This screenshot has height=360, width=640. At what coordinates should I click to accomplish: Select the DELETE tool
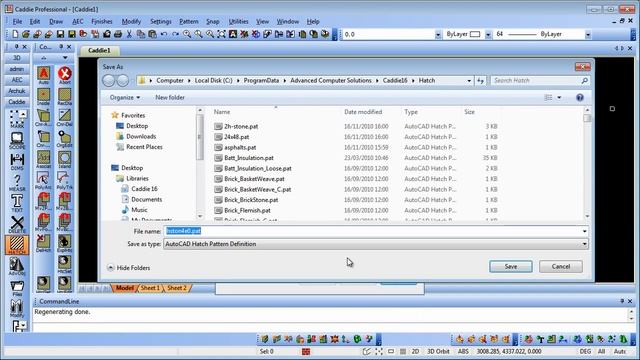[x=17, y=224]
